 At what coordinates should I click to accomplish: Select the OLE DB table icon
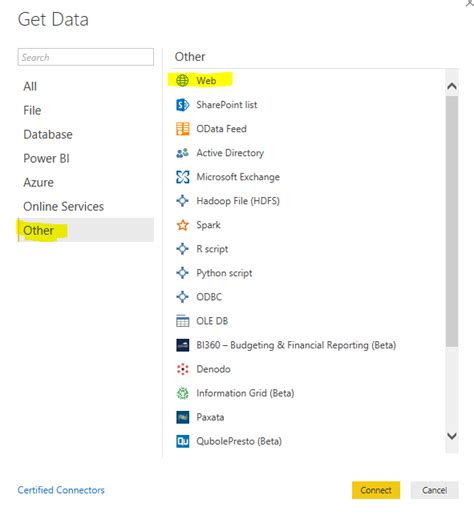click(x=182, y=321)
